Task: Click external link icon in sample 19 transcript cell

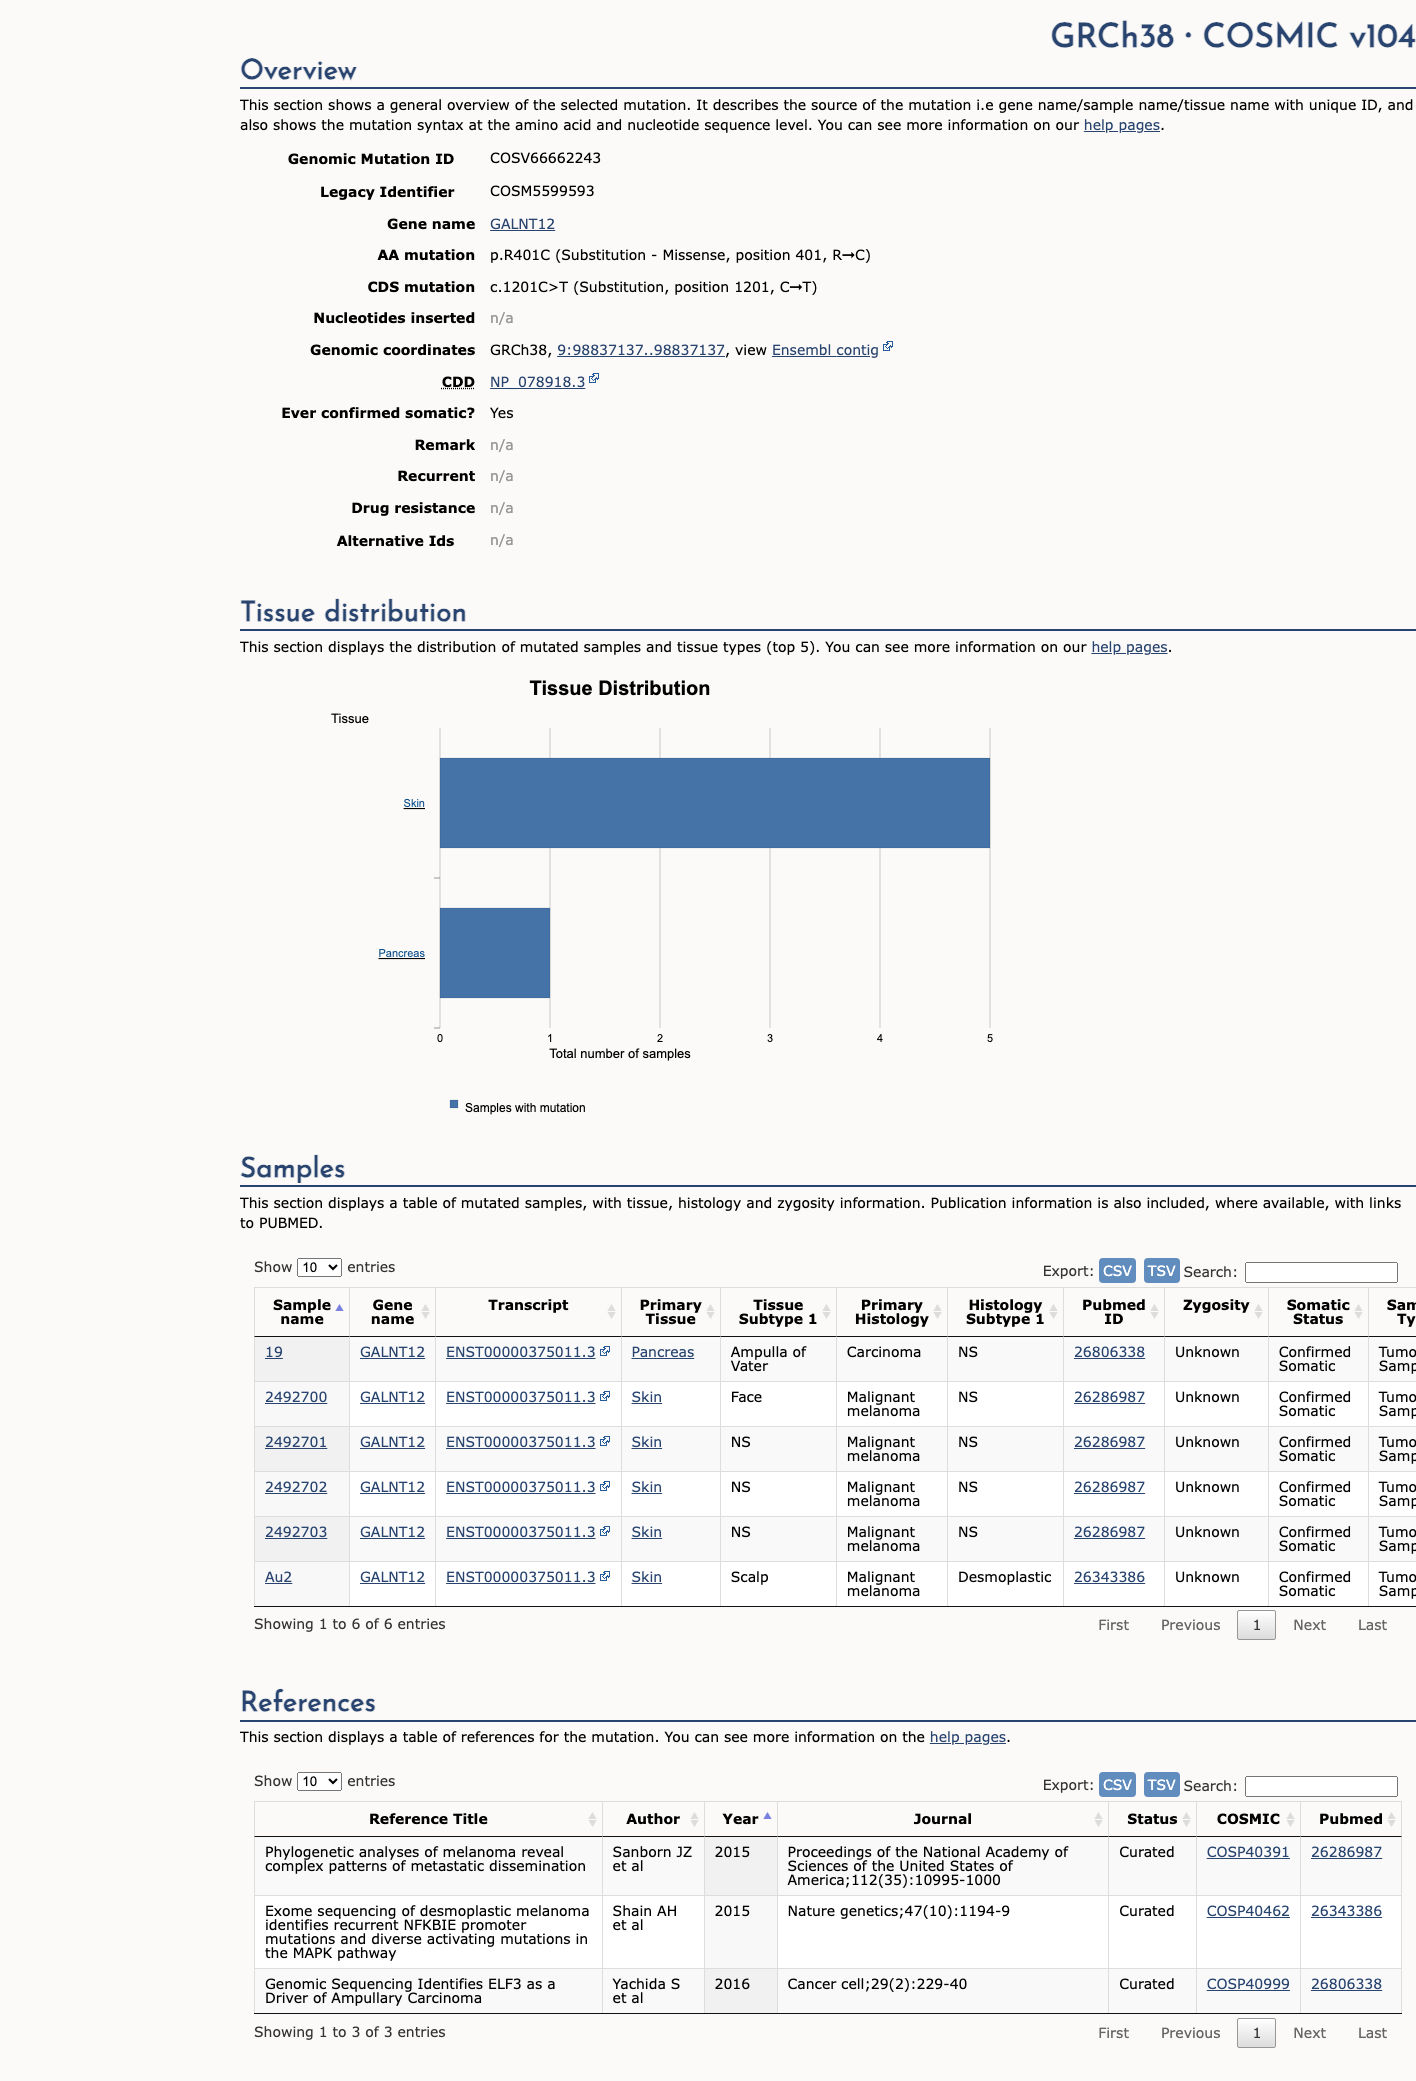Action: pos(605,1351)
